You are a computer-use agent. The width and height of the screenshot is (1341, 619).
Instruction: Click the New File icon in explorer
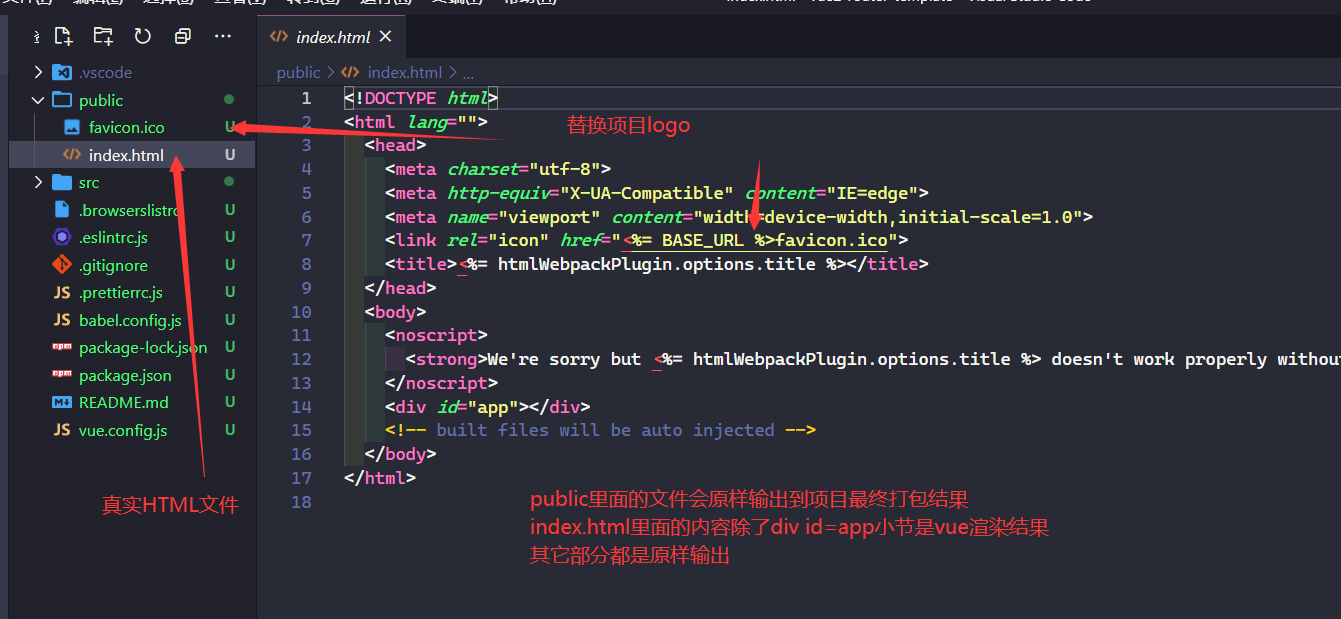[x=64, y=37]
